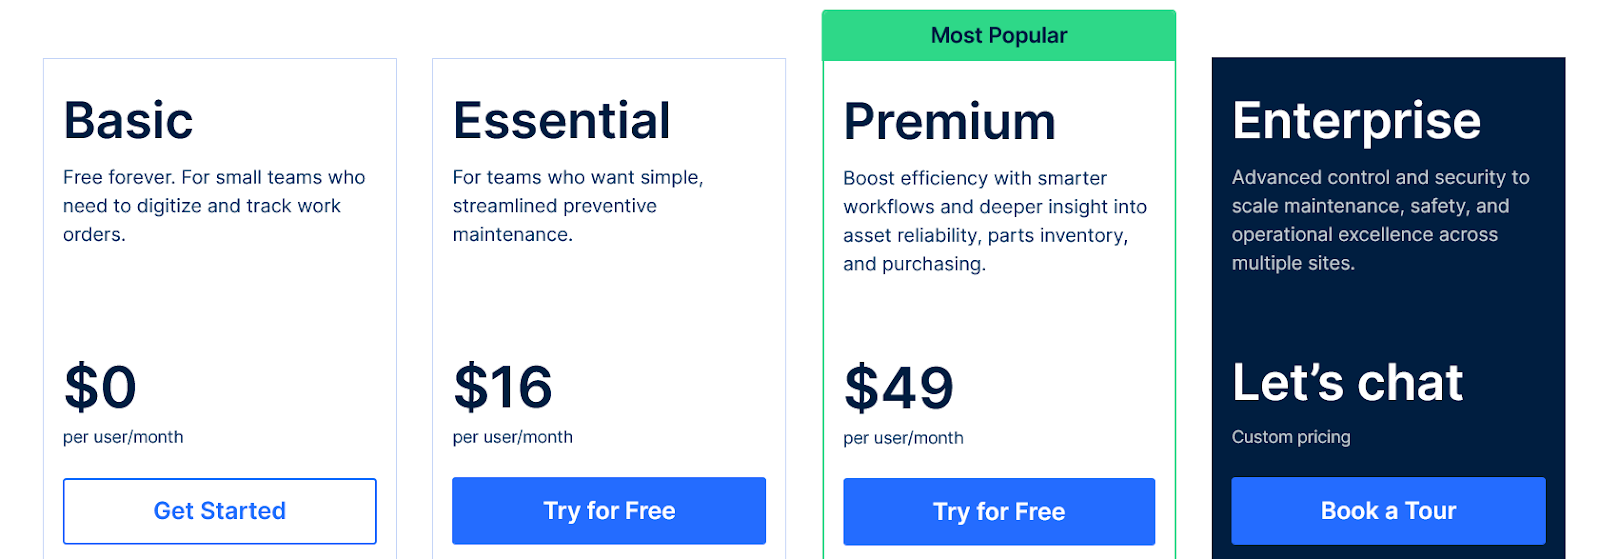Click the $16 price
The image size is (1600, 559).
502,387
